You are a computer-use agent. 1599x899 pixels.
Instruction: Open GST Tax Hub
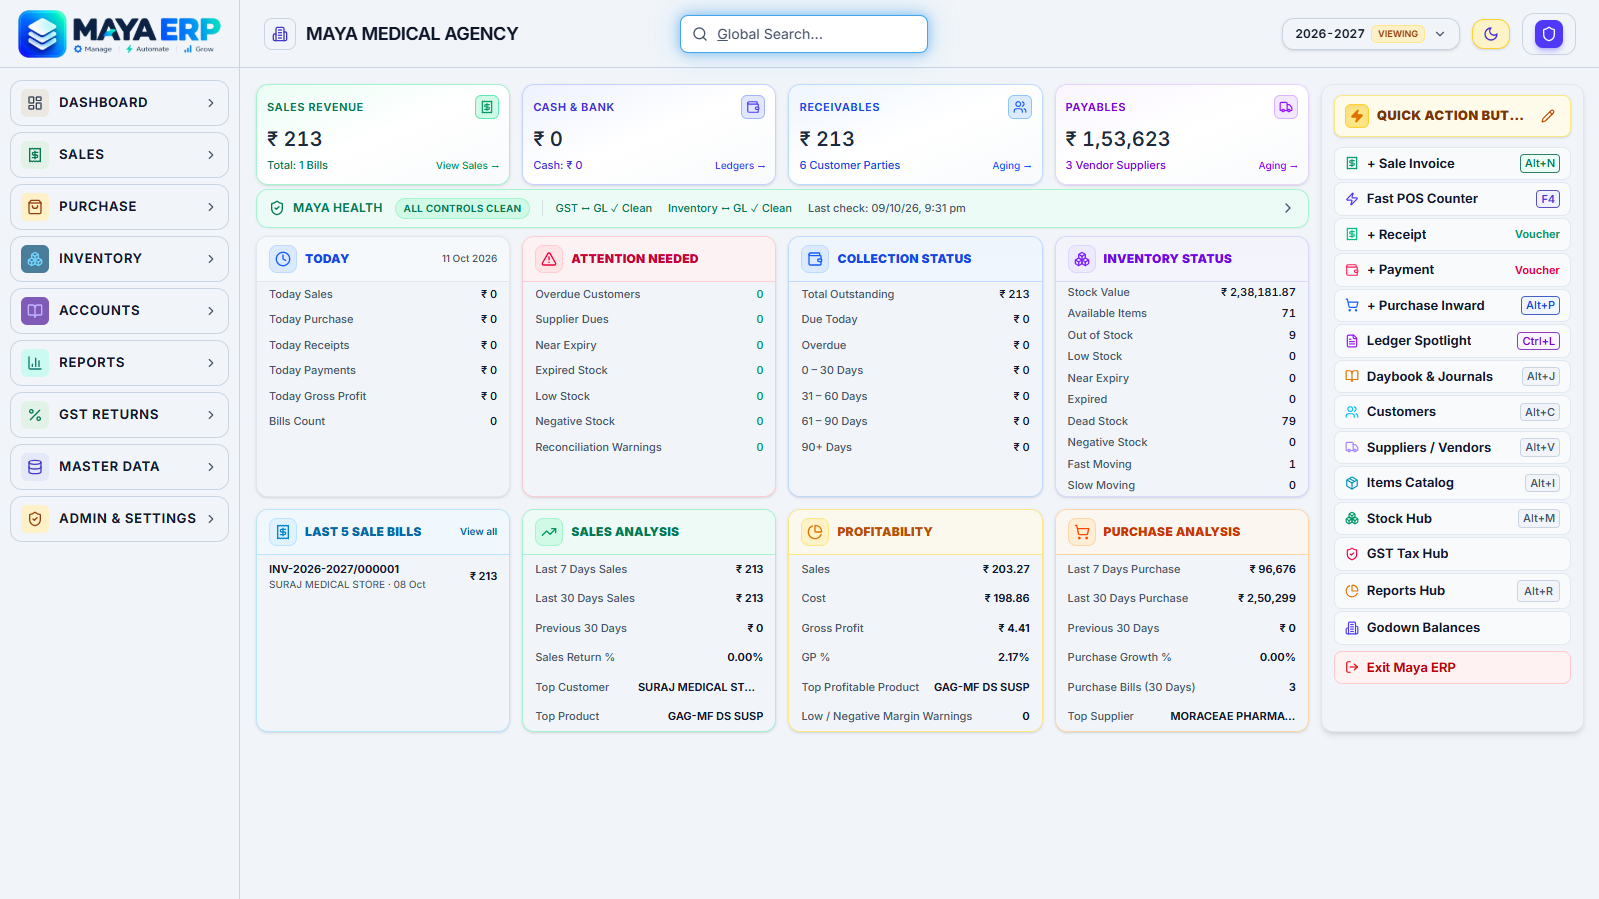1452,554
